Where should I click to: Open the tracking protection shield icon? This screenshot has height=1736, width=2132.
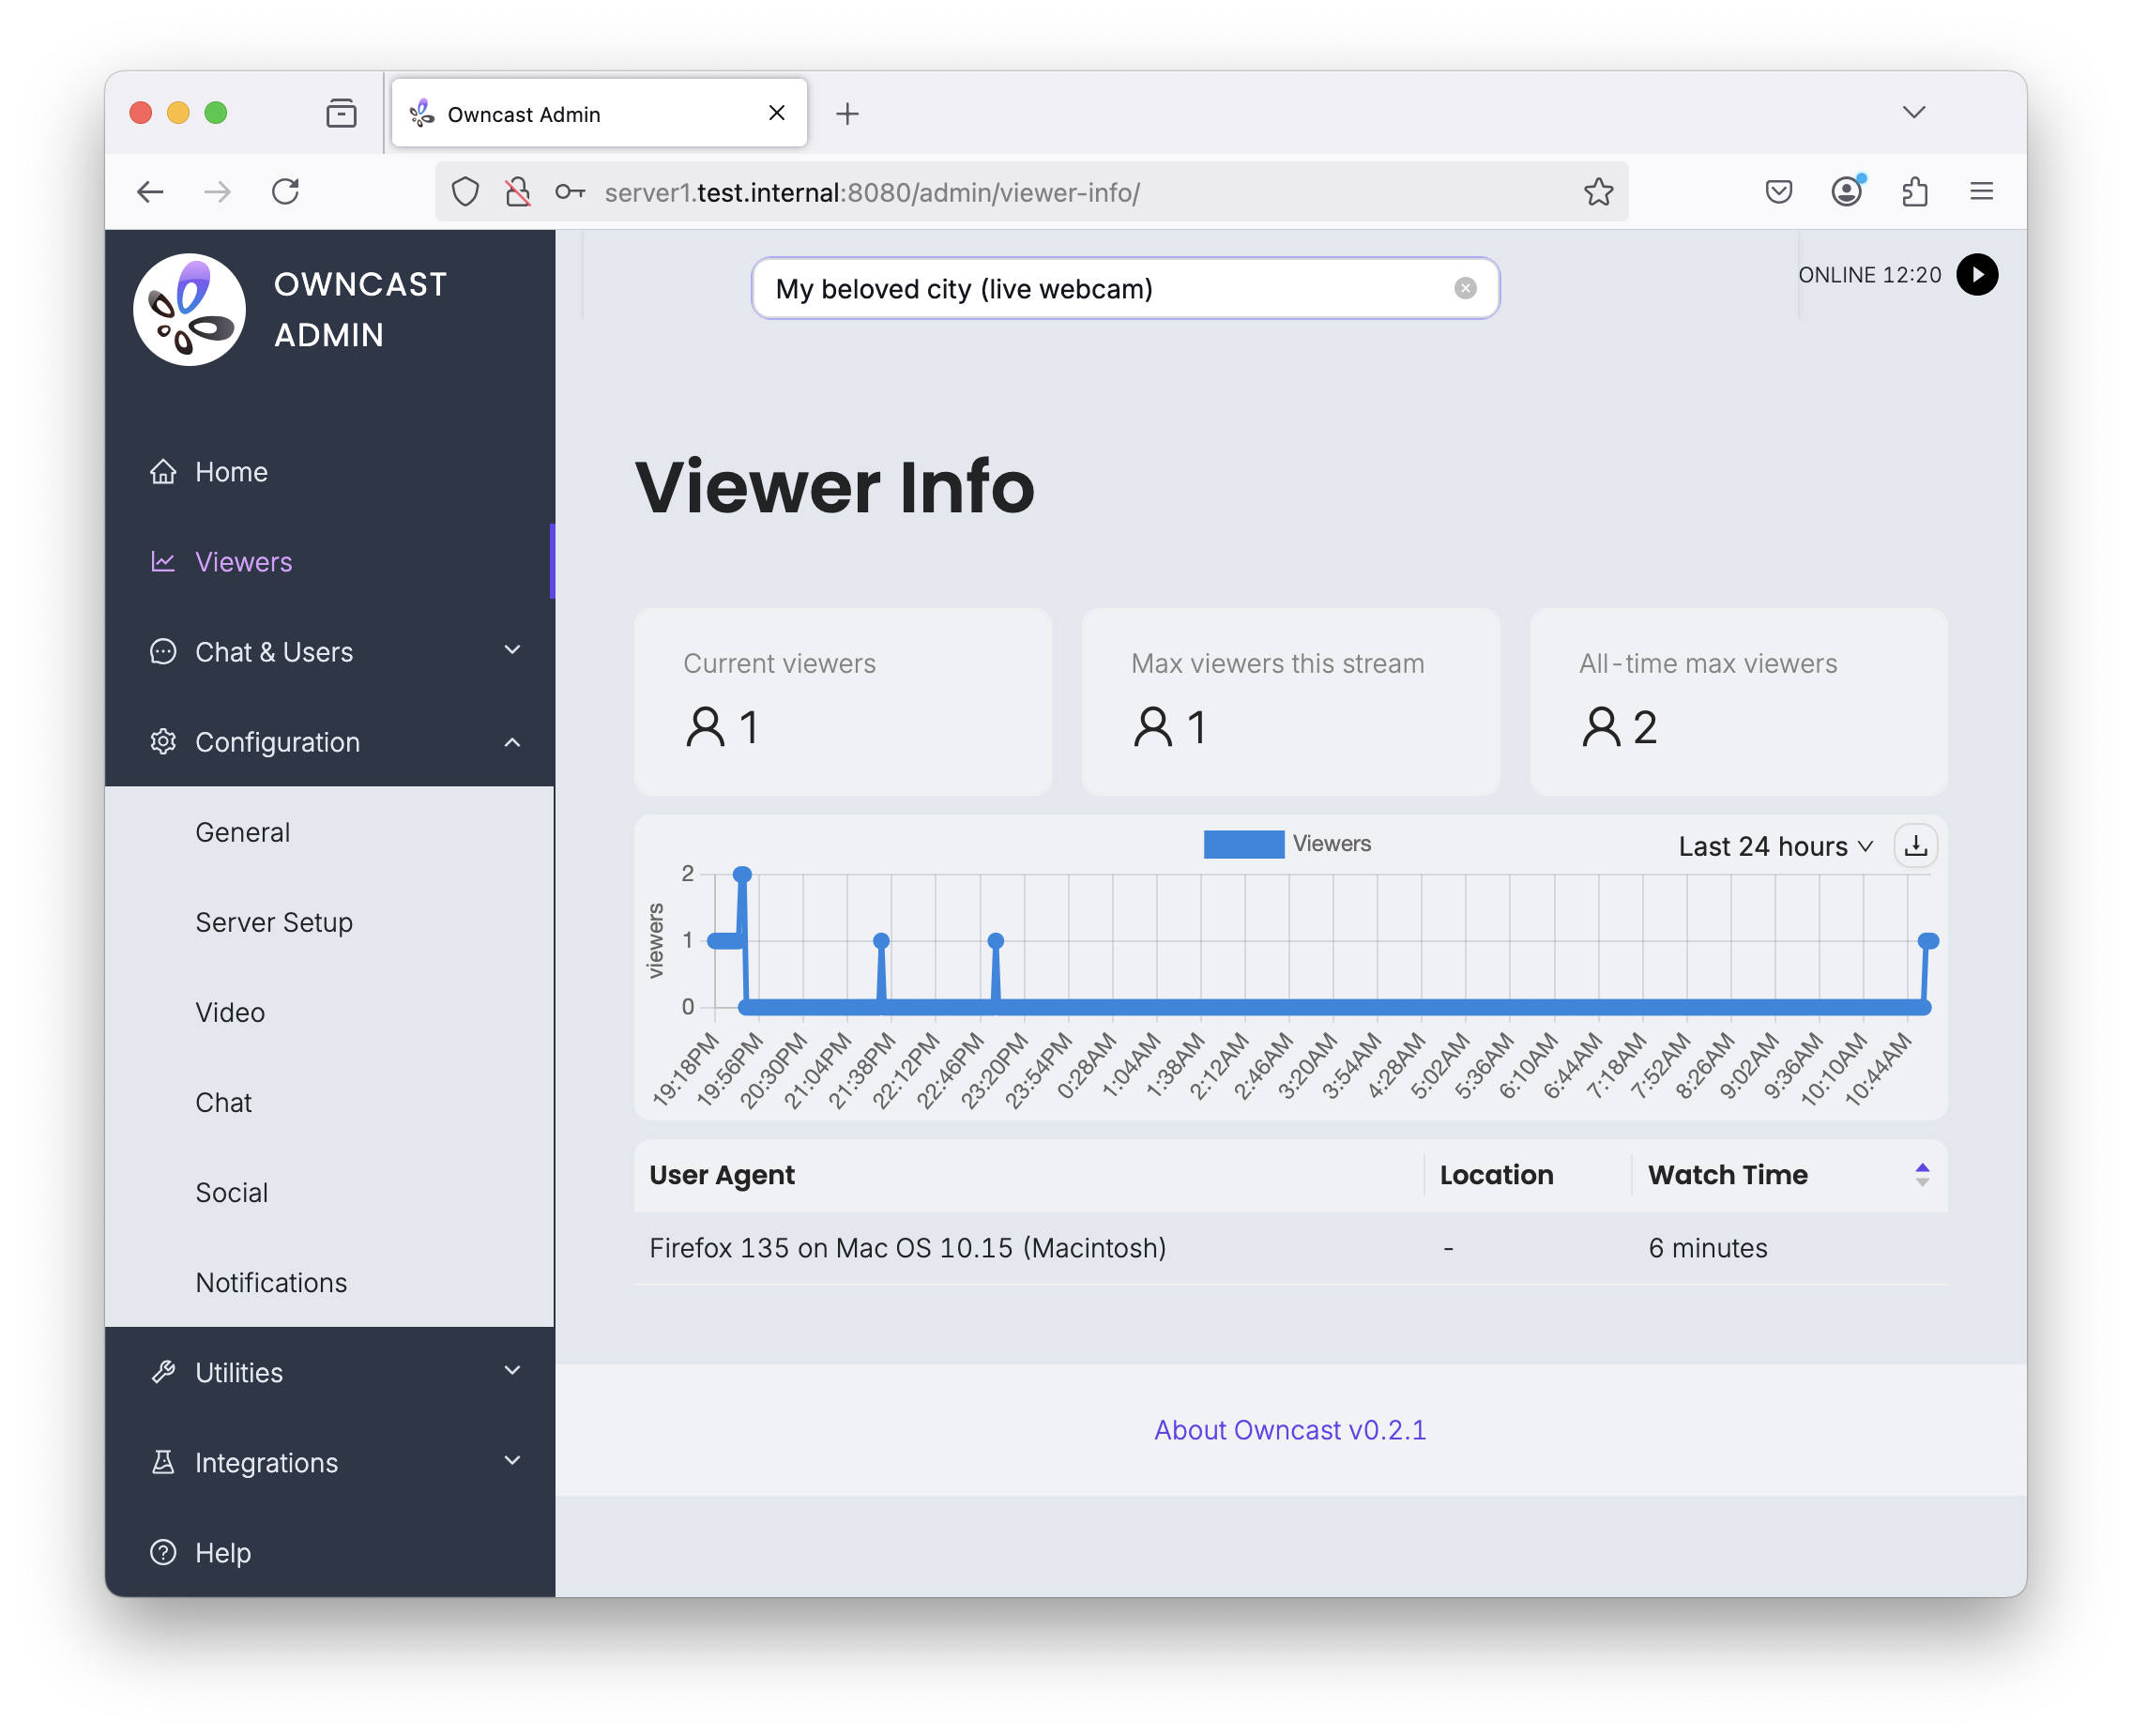[x=465, y=192]
